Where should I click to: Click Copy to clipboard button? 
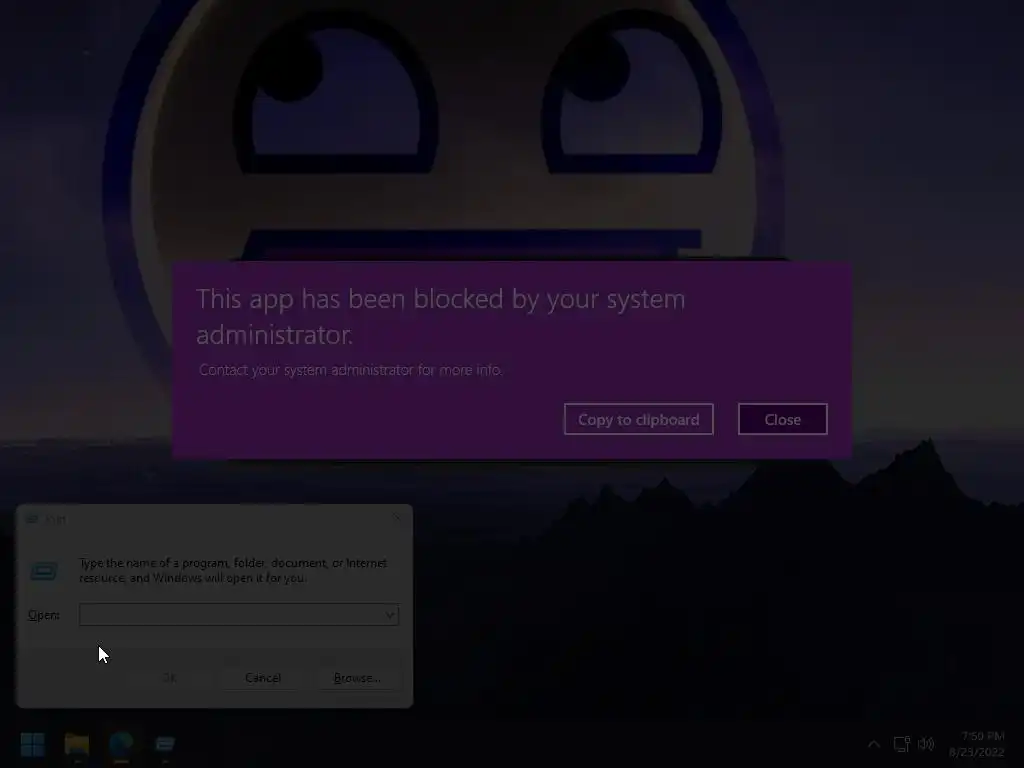coord(639,419)
